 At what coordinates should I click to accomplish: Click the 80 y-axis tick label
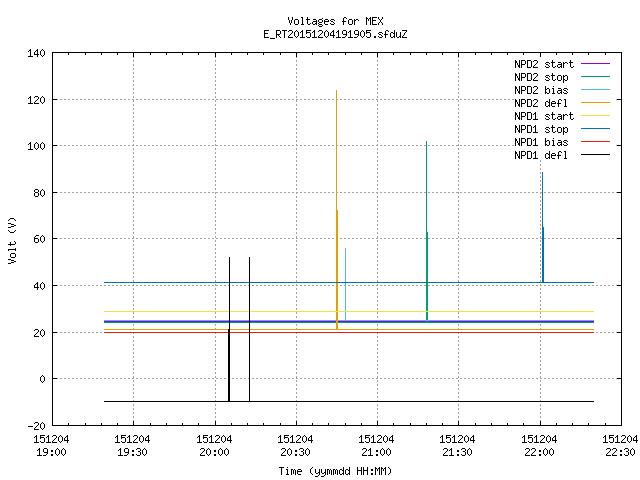(39, 193)
